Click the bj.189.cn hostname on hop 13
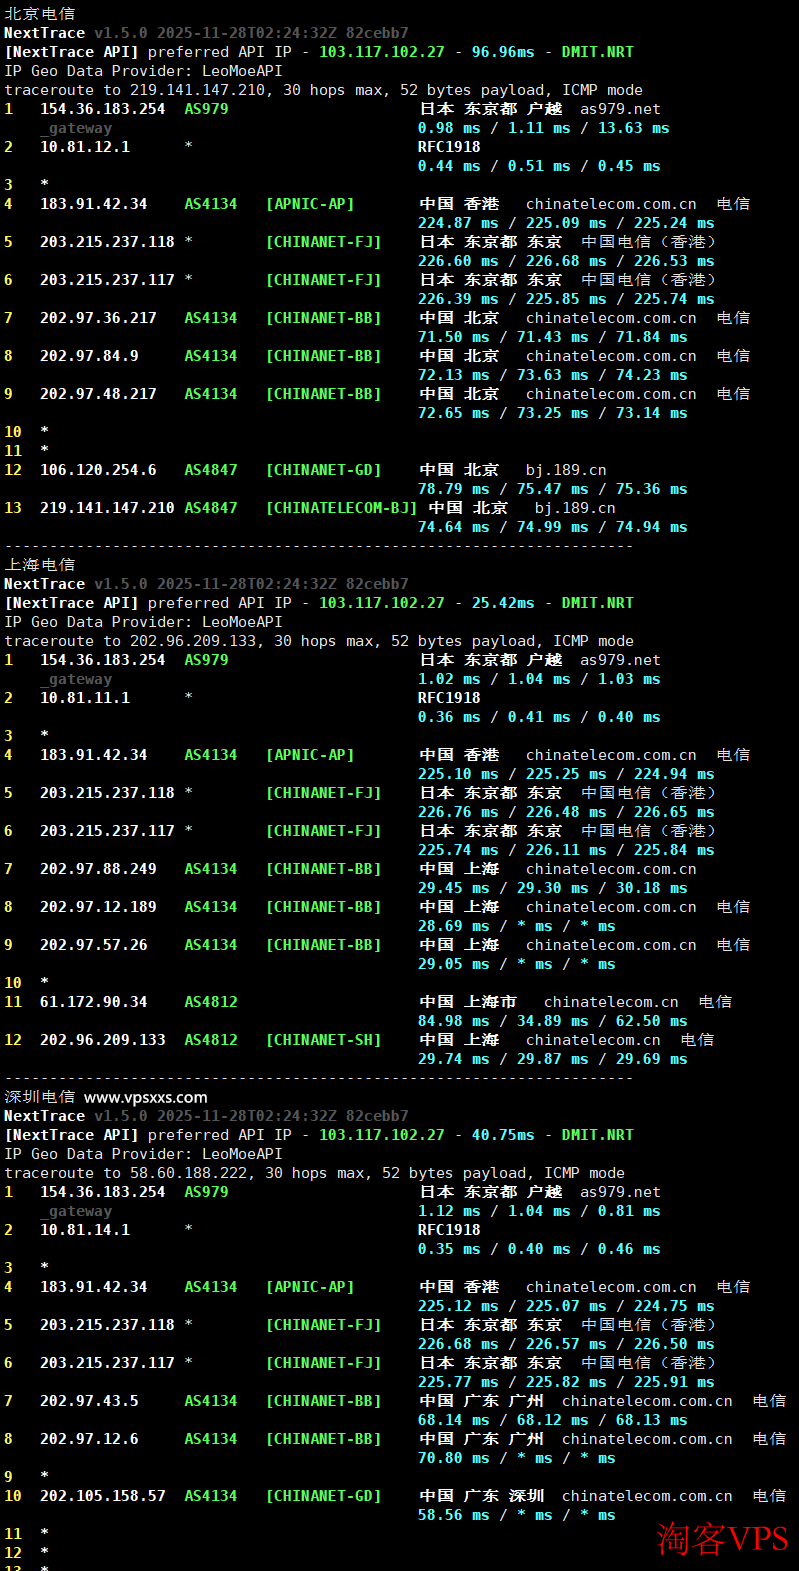This screenshot has height=1571, width=799. (x=575, y=508)
